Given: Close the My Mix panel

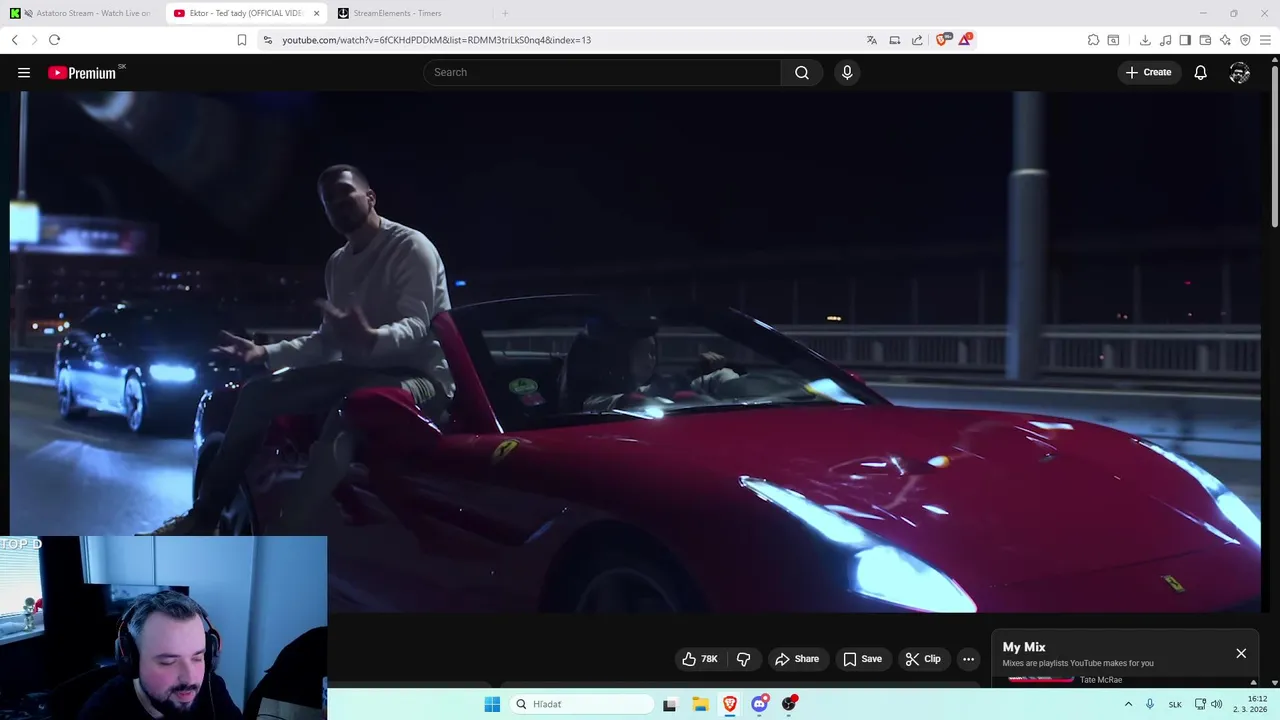Looking at the screenshot, I should click(x=1241, y=653).
